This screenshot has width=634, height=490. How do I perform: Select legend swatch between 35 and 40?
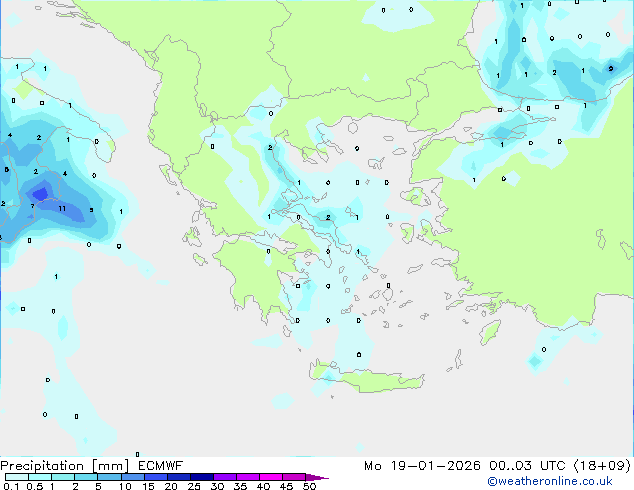pyautogui.click(x=247, y=477)
